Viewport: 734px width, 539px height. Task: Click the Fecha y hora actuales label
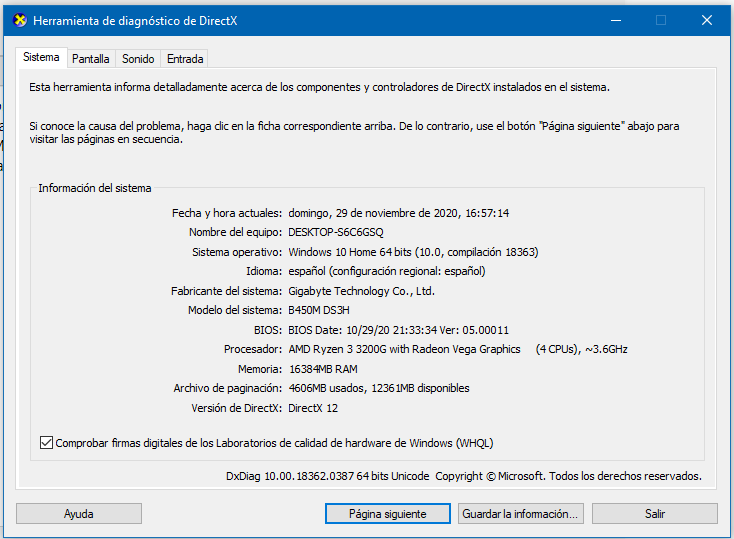pyautogui.click(x=227, y=213)
